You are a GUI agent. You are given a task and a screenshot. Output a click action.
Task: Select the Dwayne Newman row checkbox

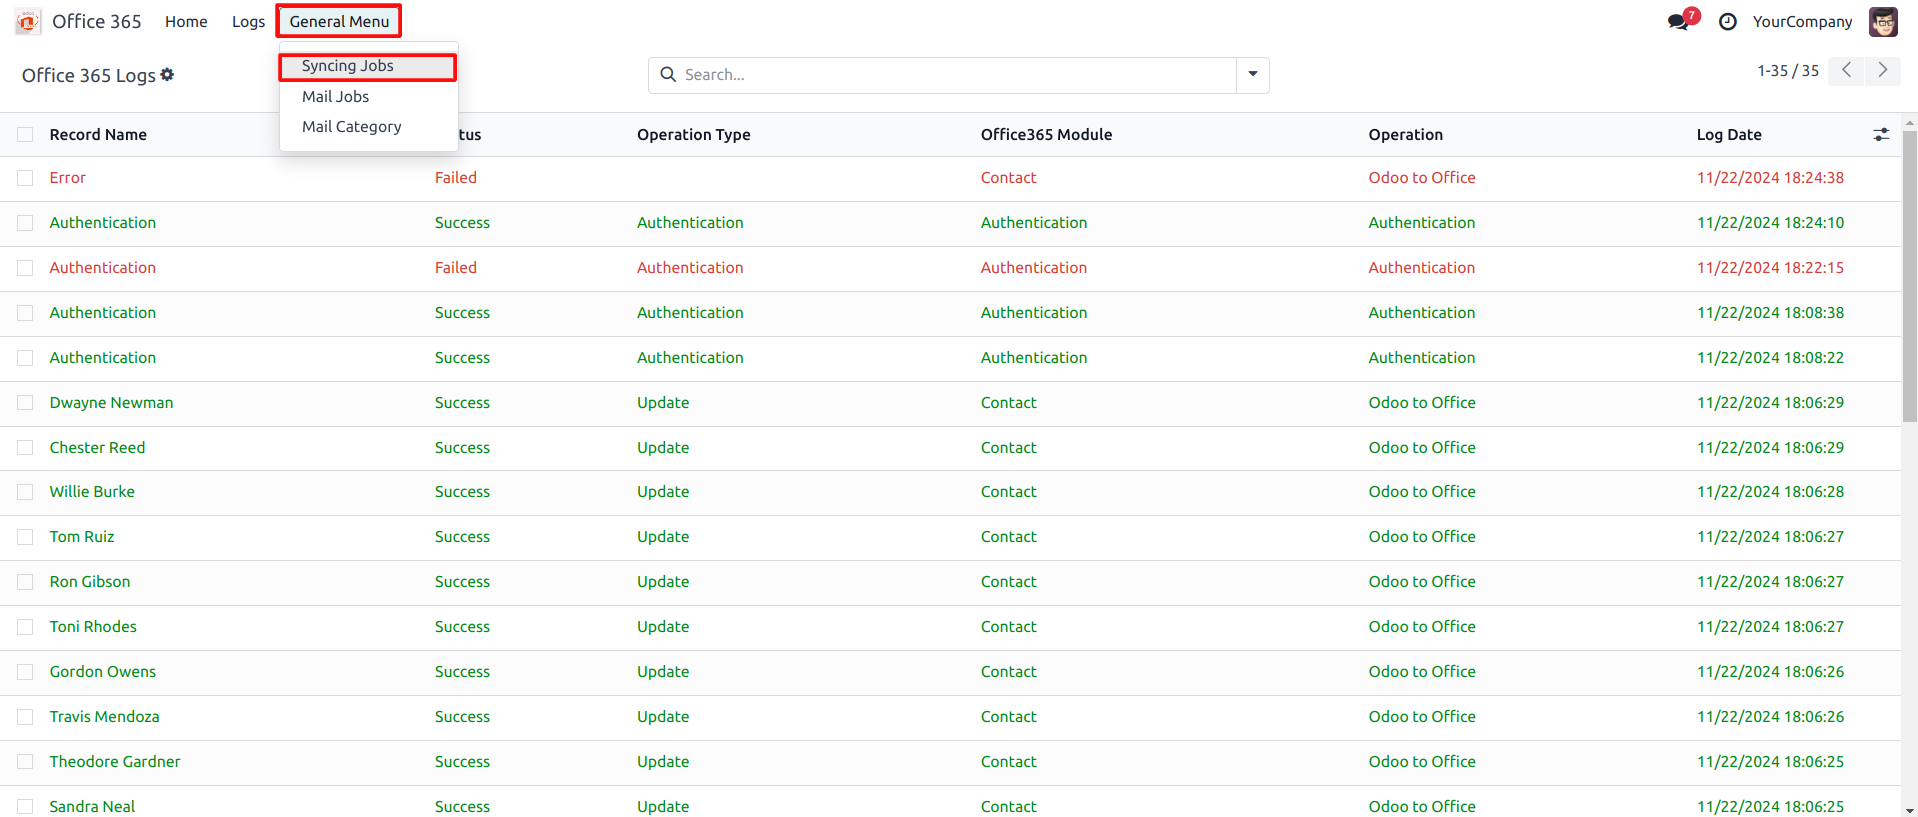25,403
